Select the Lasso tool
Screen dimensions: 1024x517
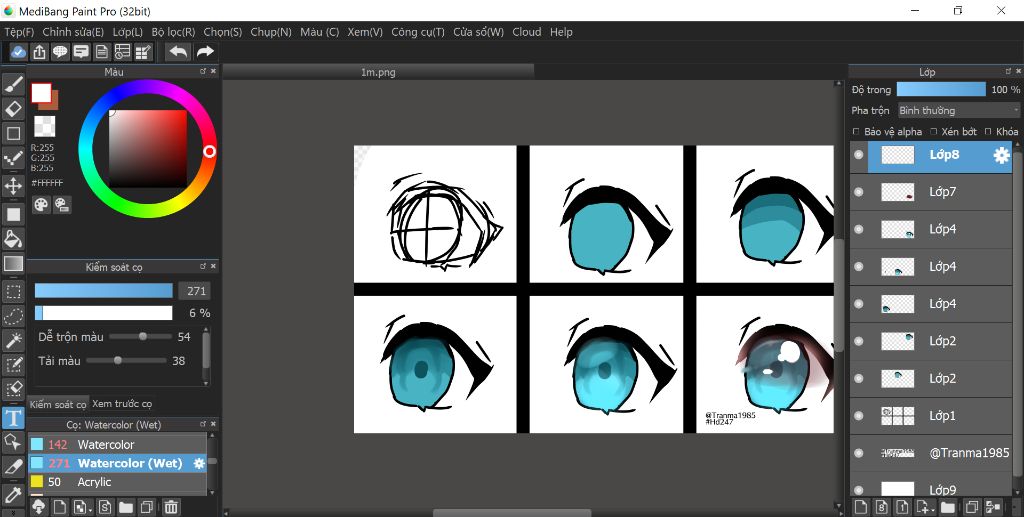click(13, 316)
